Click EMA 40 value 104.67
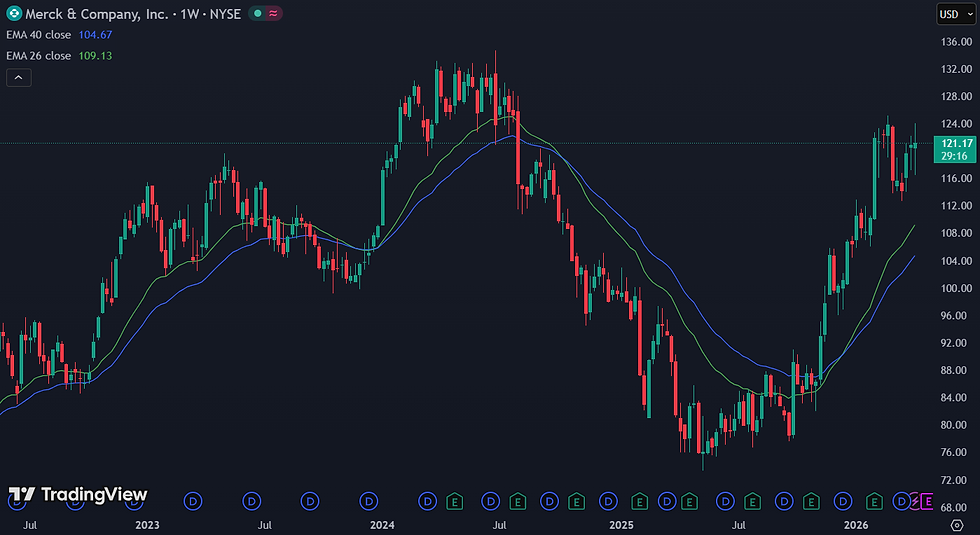Image resolution: width=980 pixels, height=535 pixels. [95, 35]
